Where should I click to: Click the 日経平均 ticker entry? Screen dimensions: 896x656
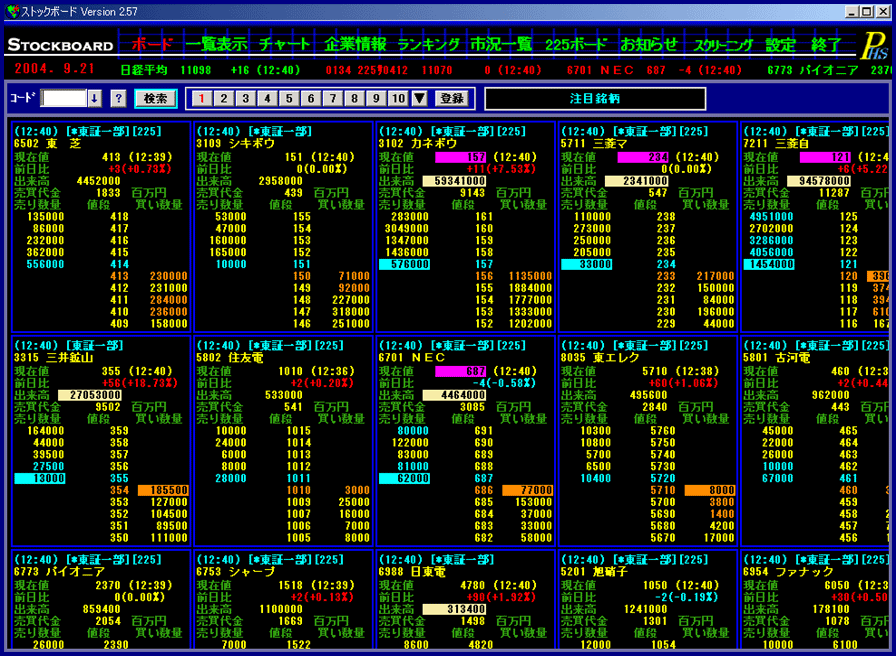click(210, 70)
